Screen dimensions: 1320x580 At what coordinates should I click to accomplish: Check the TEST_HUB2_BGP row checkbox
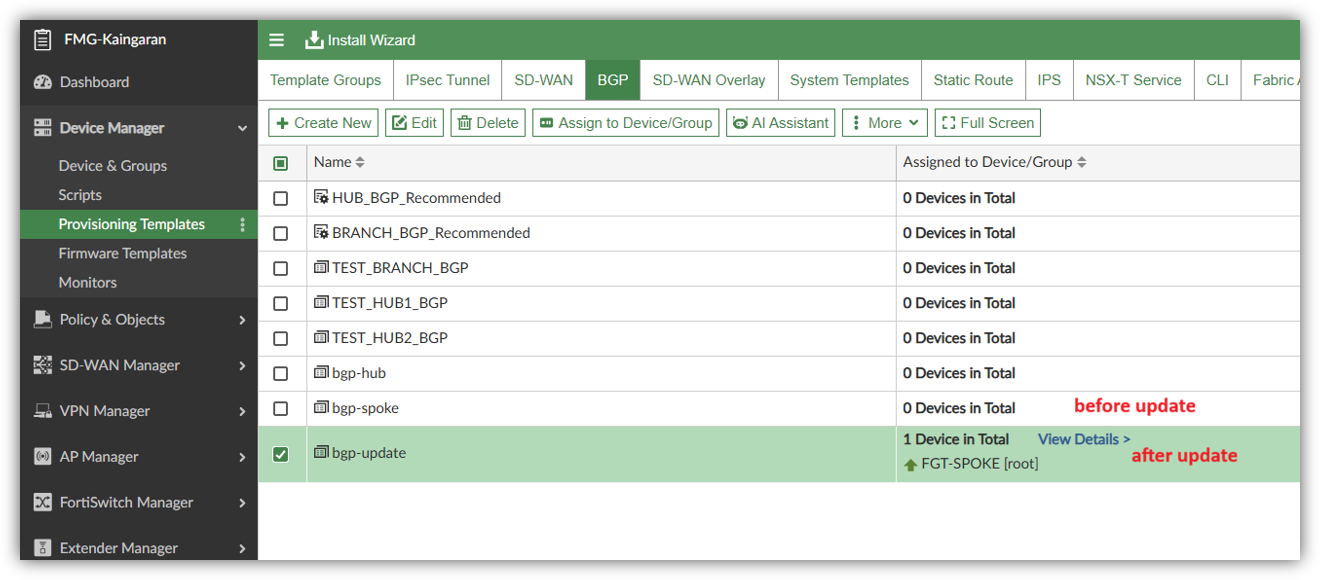281,338
